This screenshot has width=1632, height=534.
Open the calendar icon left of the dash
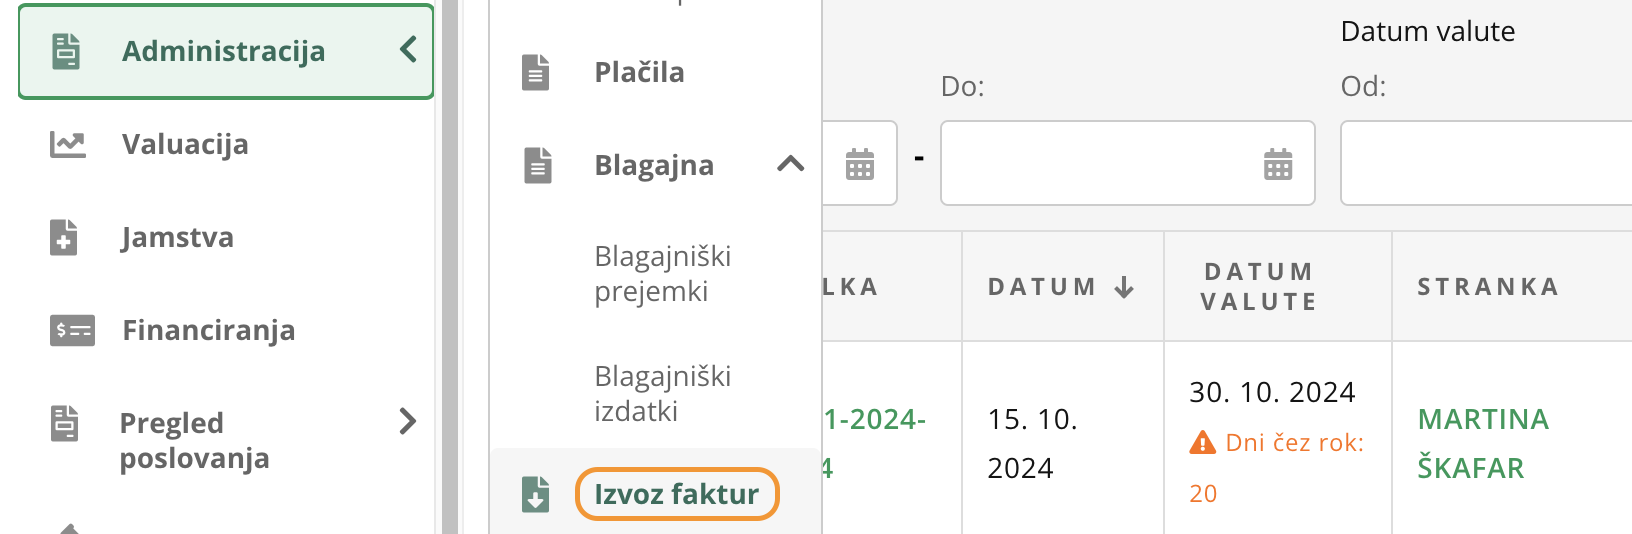click(x=860, y=164)
